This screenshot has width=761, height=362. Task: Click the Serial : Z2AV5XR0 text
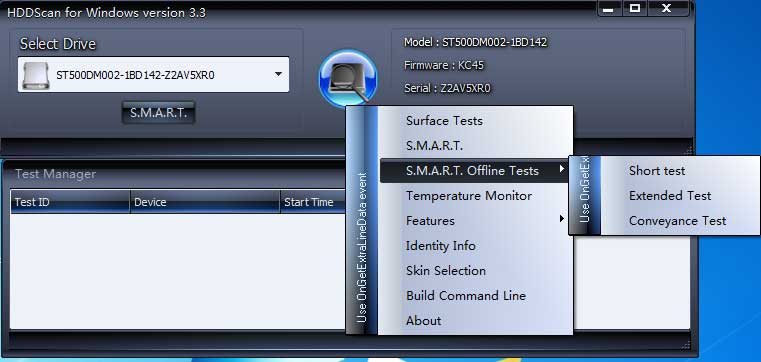(x=447, y=88)
